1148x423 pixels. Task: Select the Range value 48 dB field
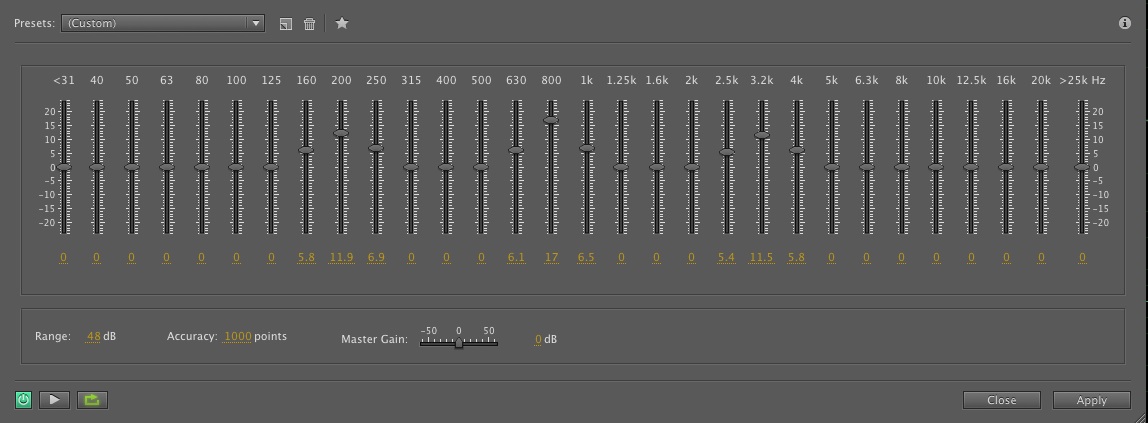pos(94,336)
